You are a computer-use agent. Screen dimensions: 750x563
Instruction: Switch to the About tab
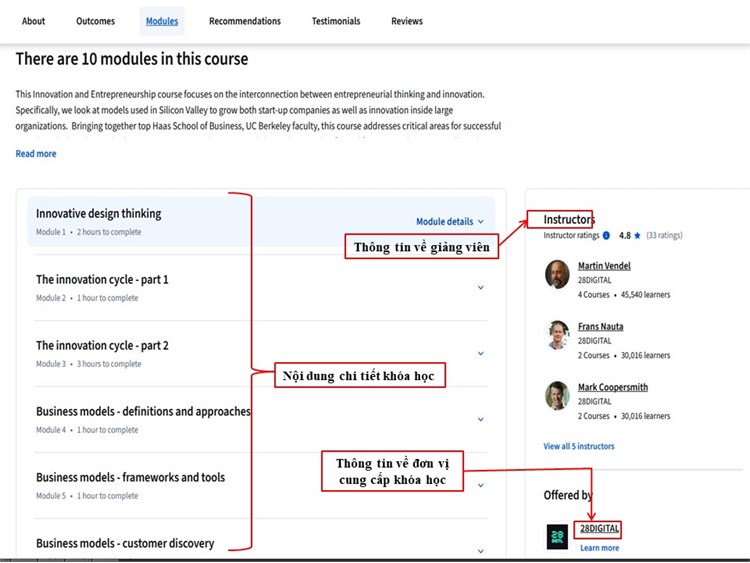click(x=33, y=21)
